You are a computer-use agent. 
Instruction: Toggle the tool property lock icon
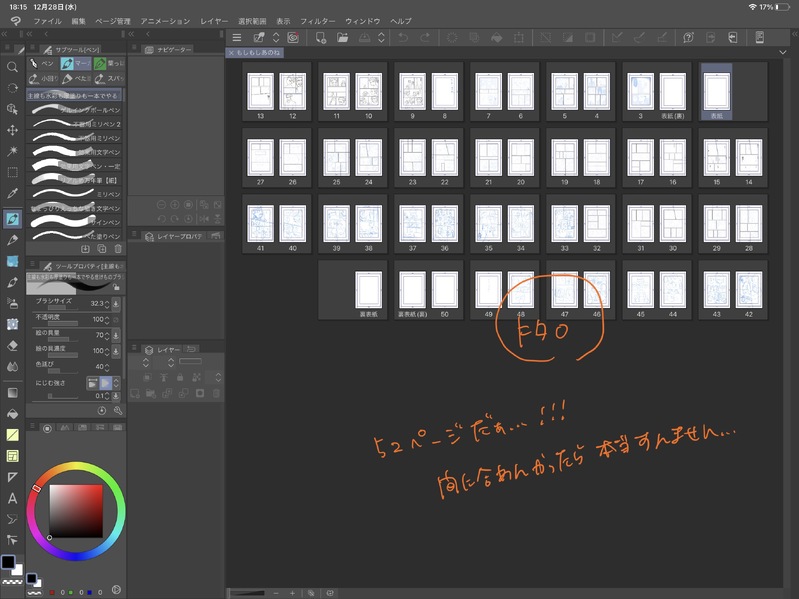point(116,287)
